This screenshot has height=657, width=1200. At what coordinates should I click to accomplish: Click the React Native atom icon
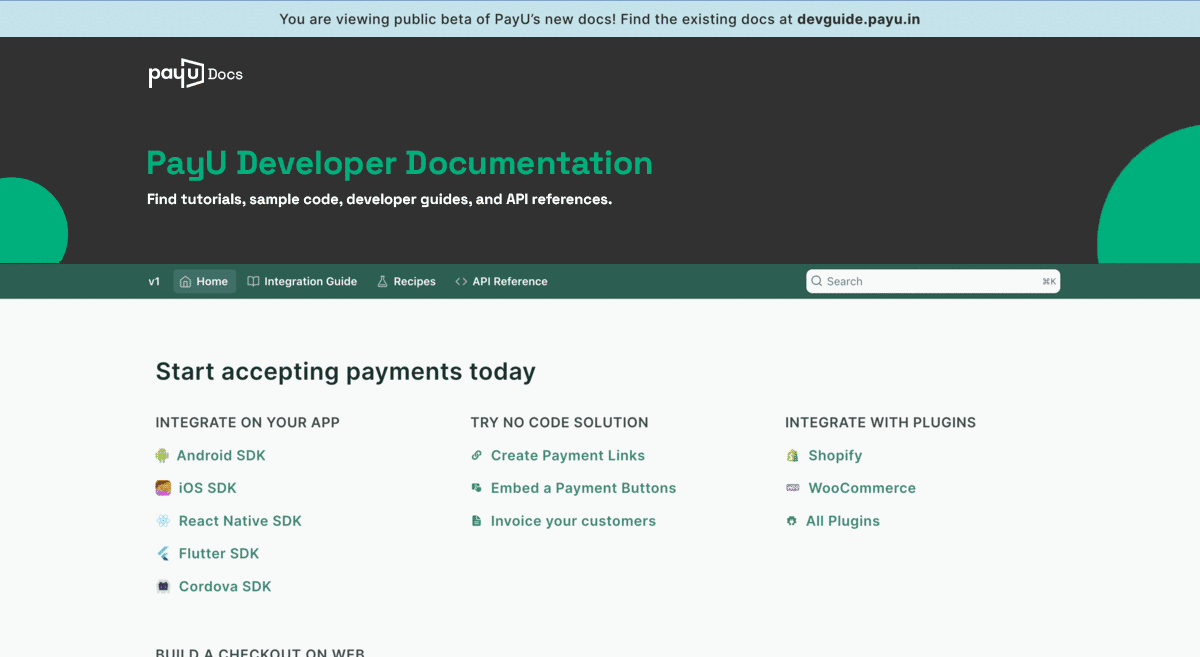[163, 521]
